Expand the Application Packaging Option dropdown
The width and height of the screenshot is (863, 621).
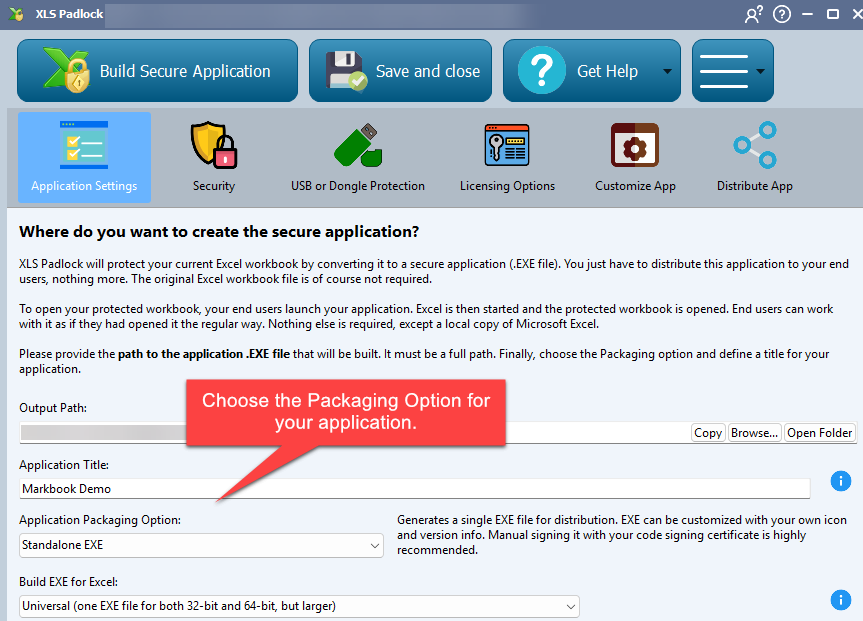tap(201, 546)
